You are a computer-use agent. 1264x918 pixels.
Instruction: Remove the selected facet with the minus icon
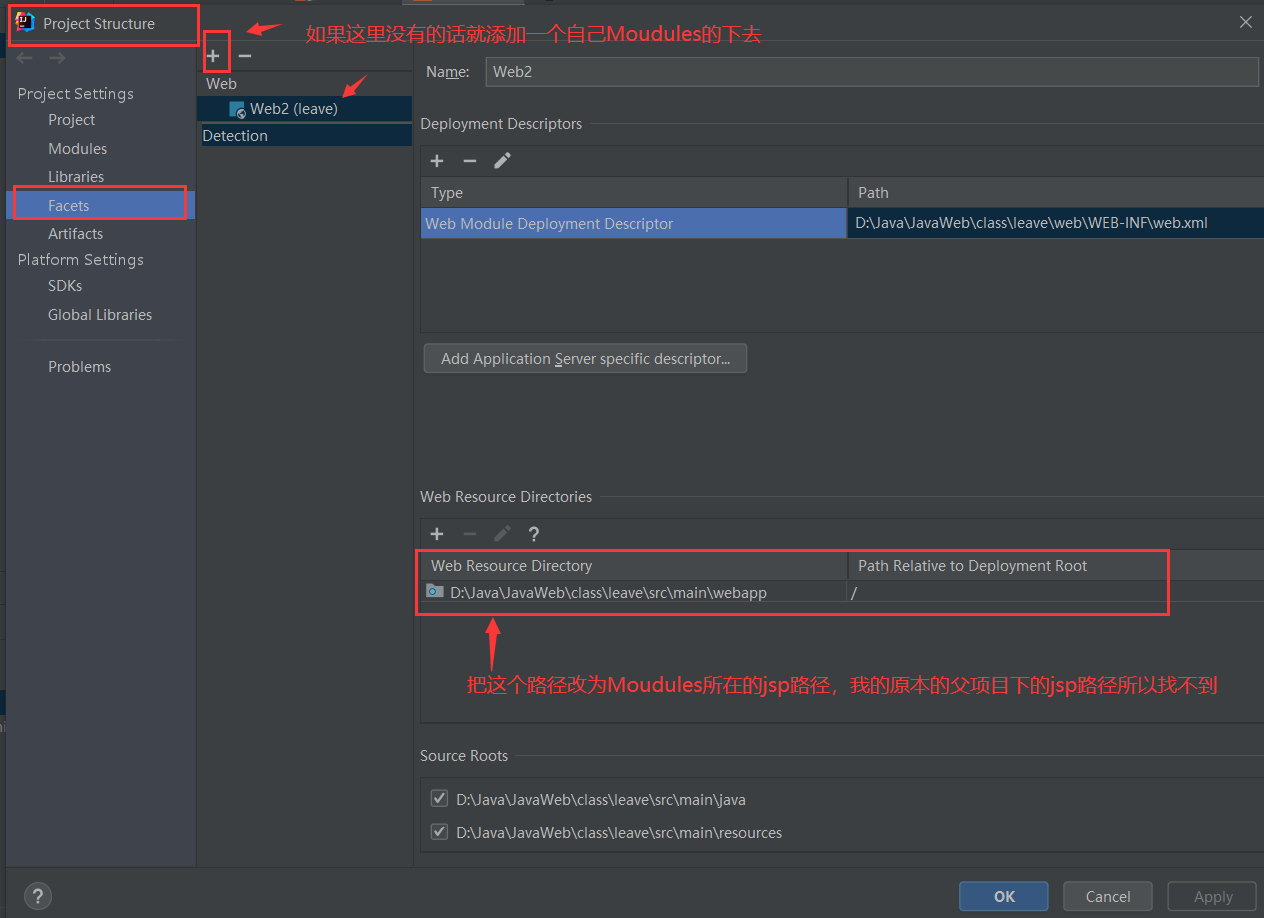[x=245, y=56]
